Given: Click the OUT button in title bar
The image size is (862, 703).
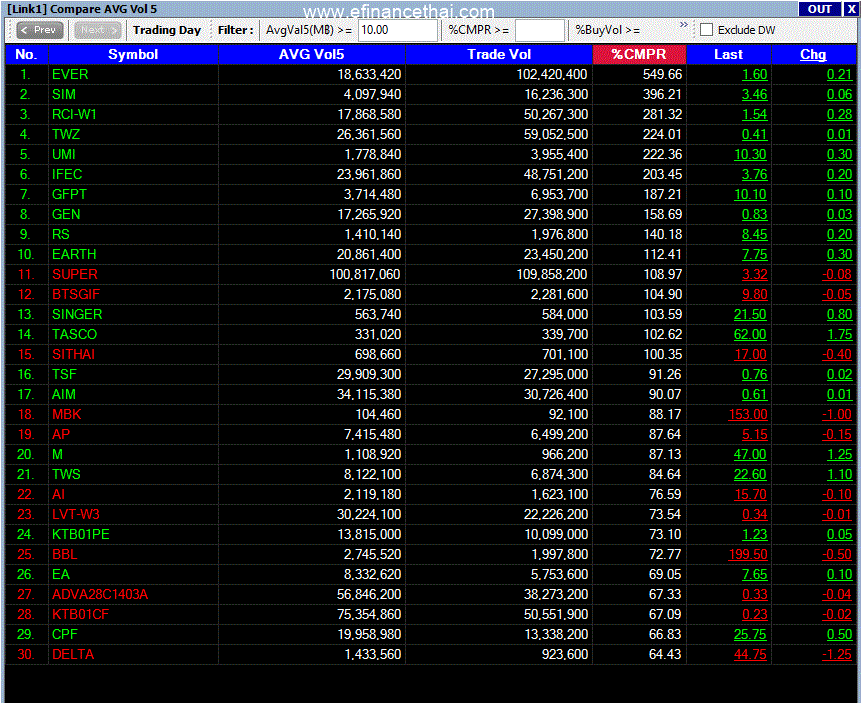Looking at the screenshot, I should [x=819, y=9].
